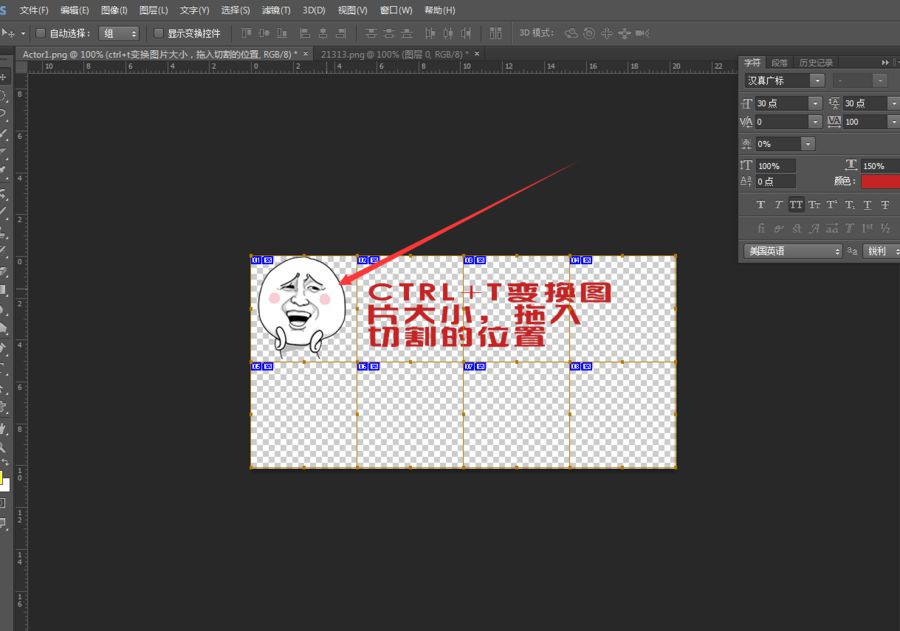Click align bottom edges icon
The width and height of the screenshot is (900, 631).
[282, 33]
